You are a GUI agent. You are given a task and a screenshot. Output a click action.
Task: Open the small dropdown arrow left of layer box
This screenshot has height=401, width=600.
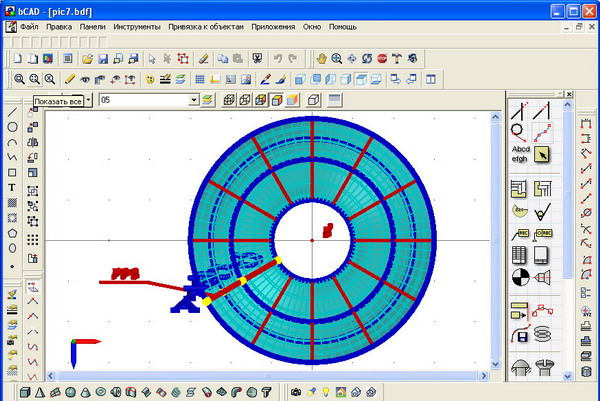88,100
